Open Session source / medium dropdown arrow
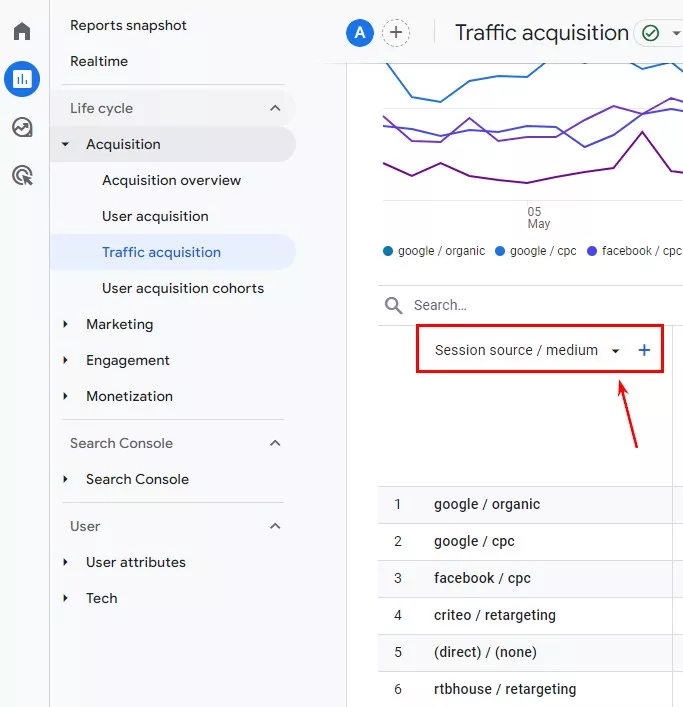Screen dimensions: 683x707 (615, 351)
